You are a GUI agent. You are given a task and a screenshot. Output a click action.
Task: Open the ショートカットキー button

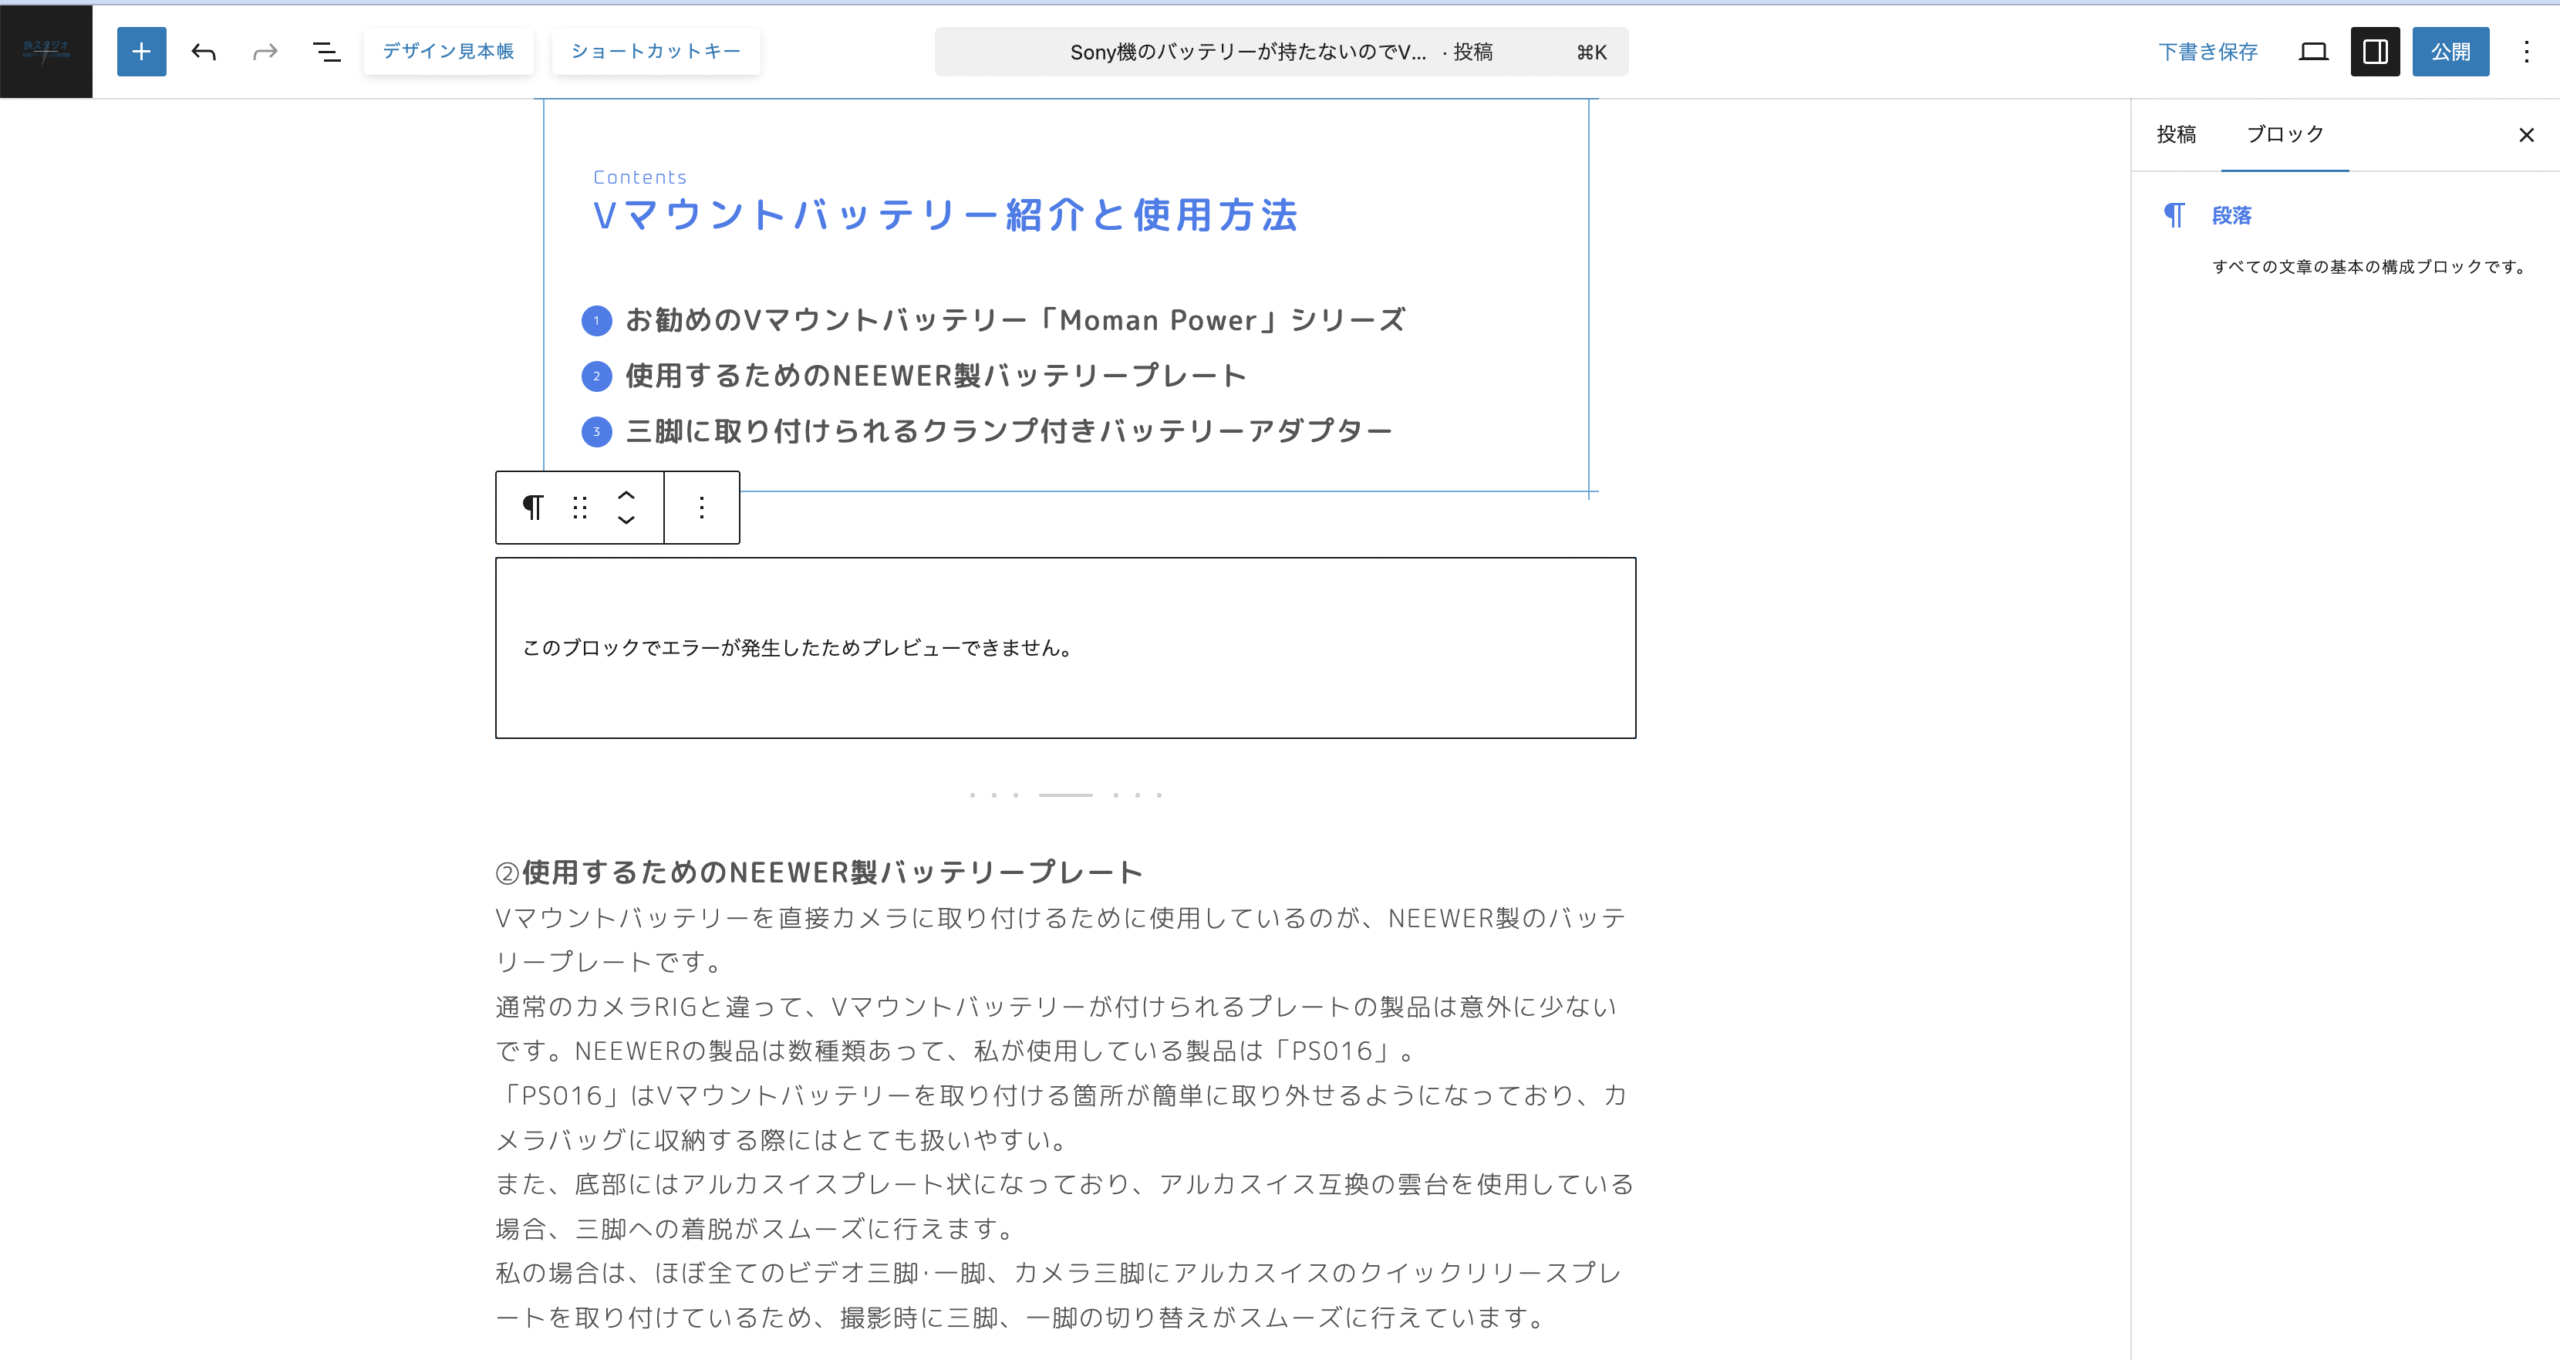[656, 51]
